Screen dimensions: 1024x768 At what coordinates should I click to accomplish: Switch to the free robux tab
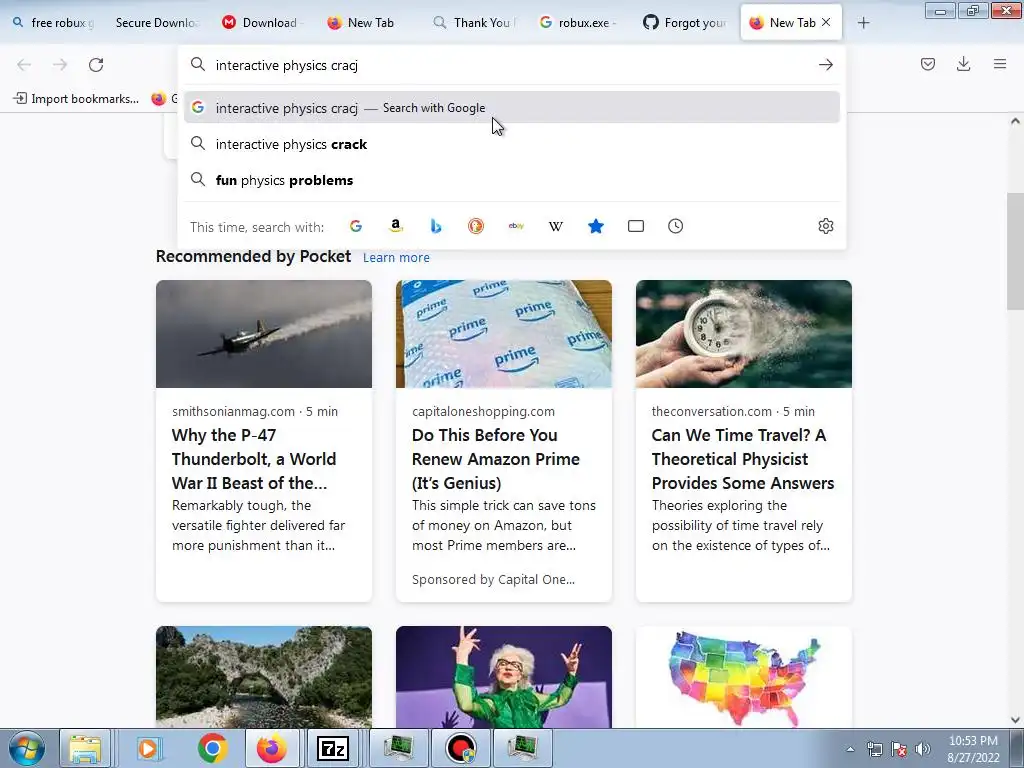tap(54, 23)
